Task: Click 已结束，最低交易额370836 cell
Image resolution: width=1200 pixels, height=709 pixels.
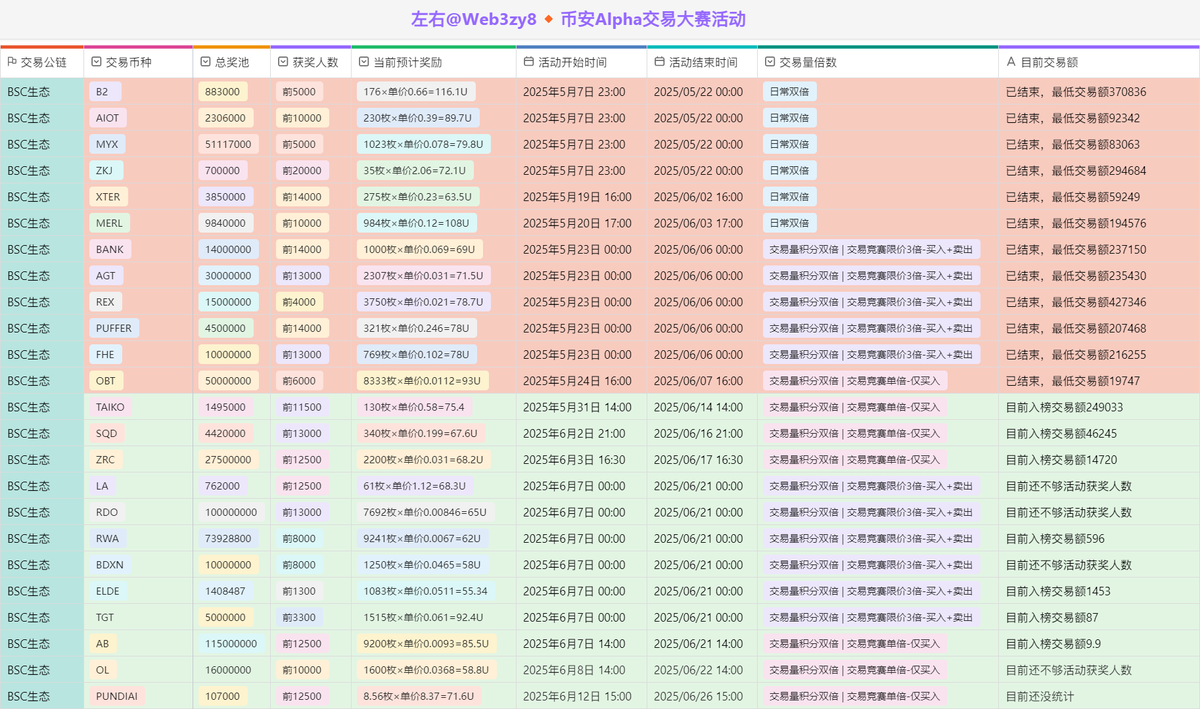Action: (x=1076, y=92)
